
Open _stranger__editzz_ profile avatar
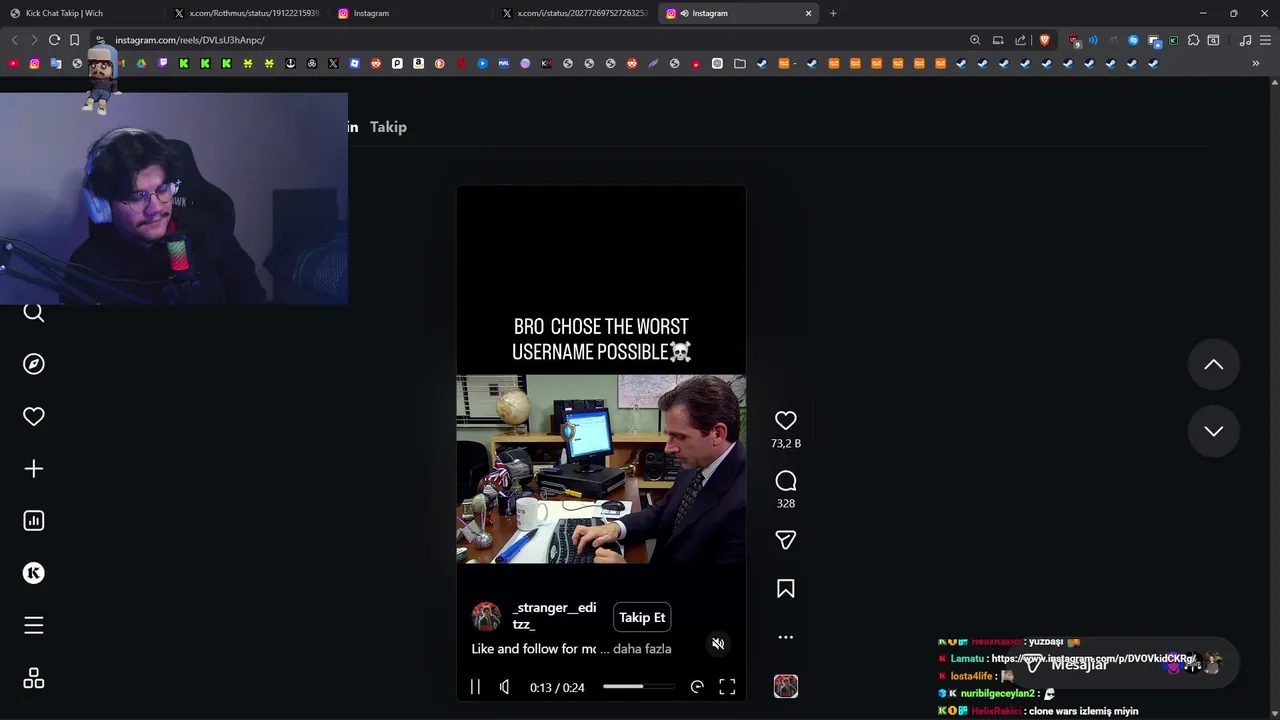[486, 617]
